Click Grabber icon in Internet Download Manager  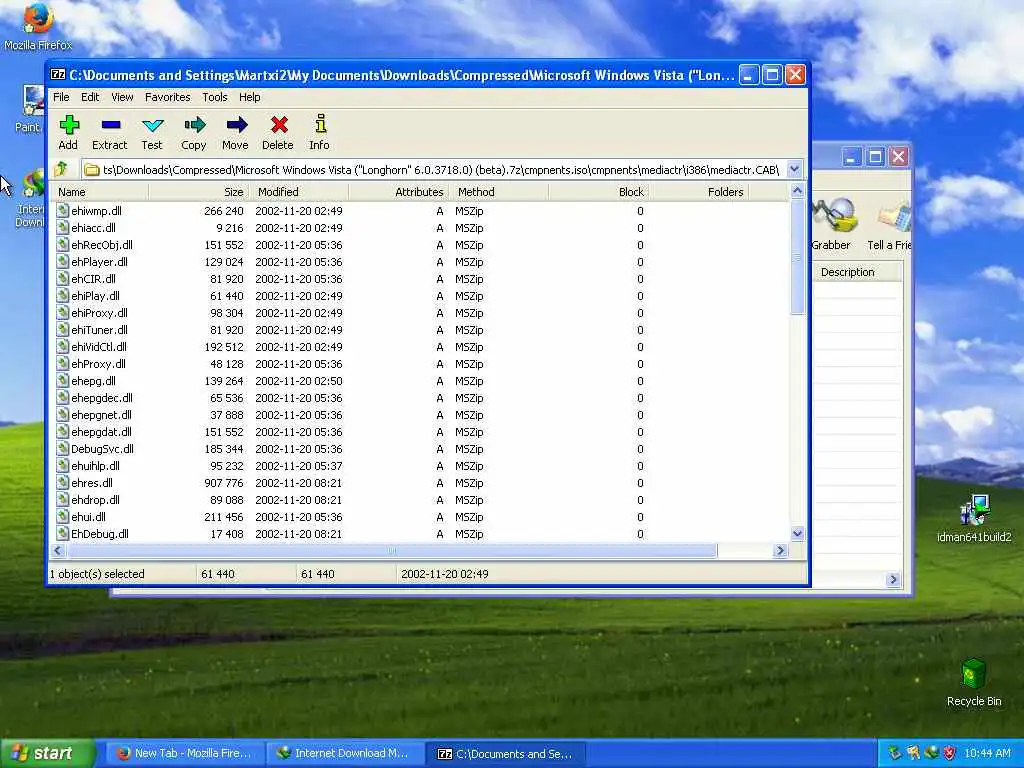click(x=834, y=216)
